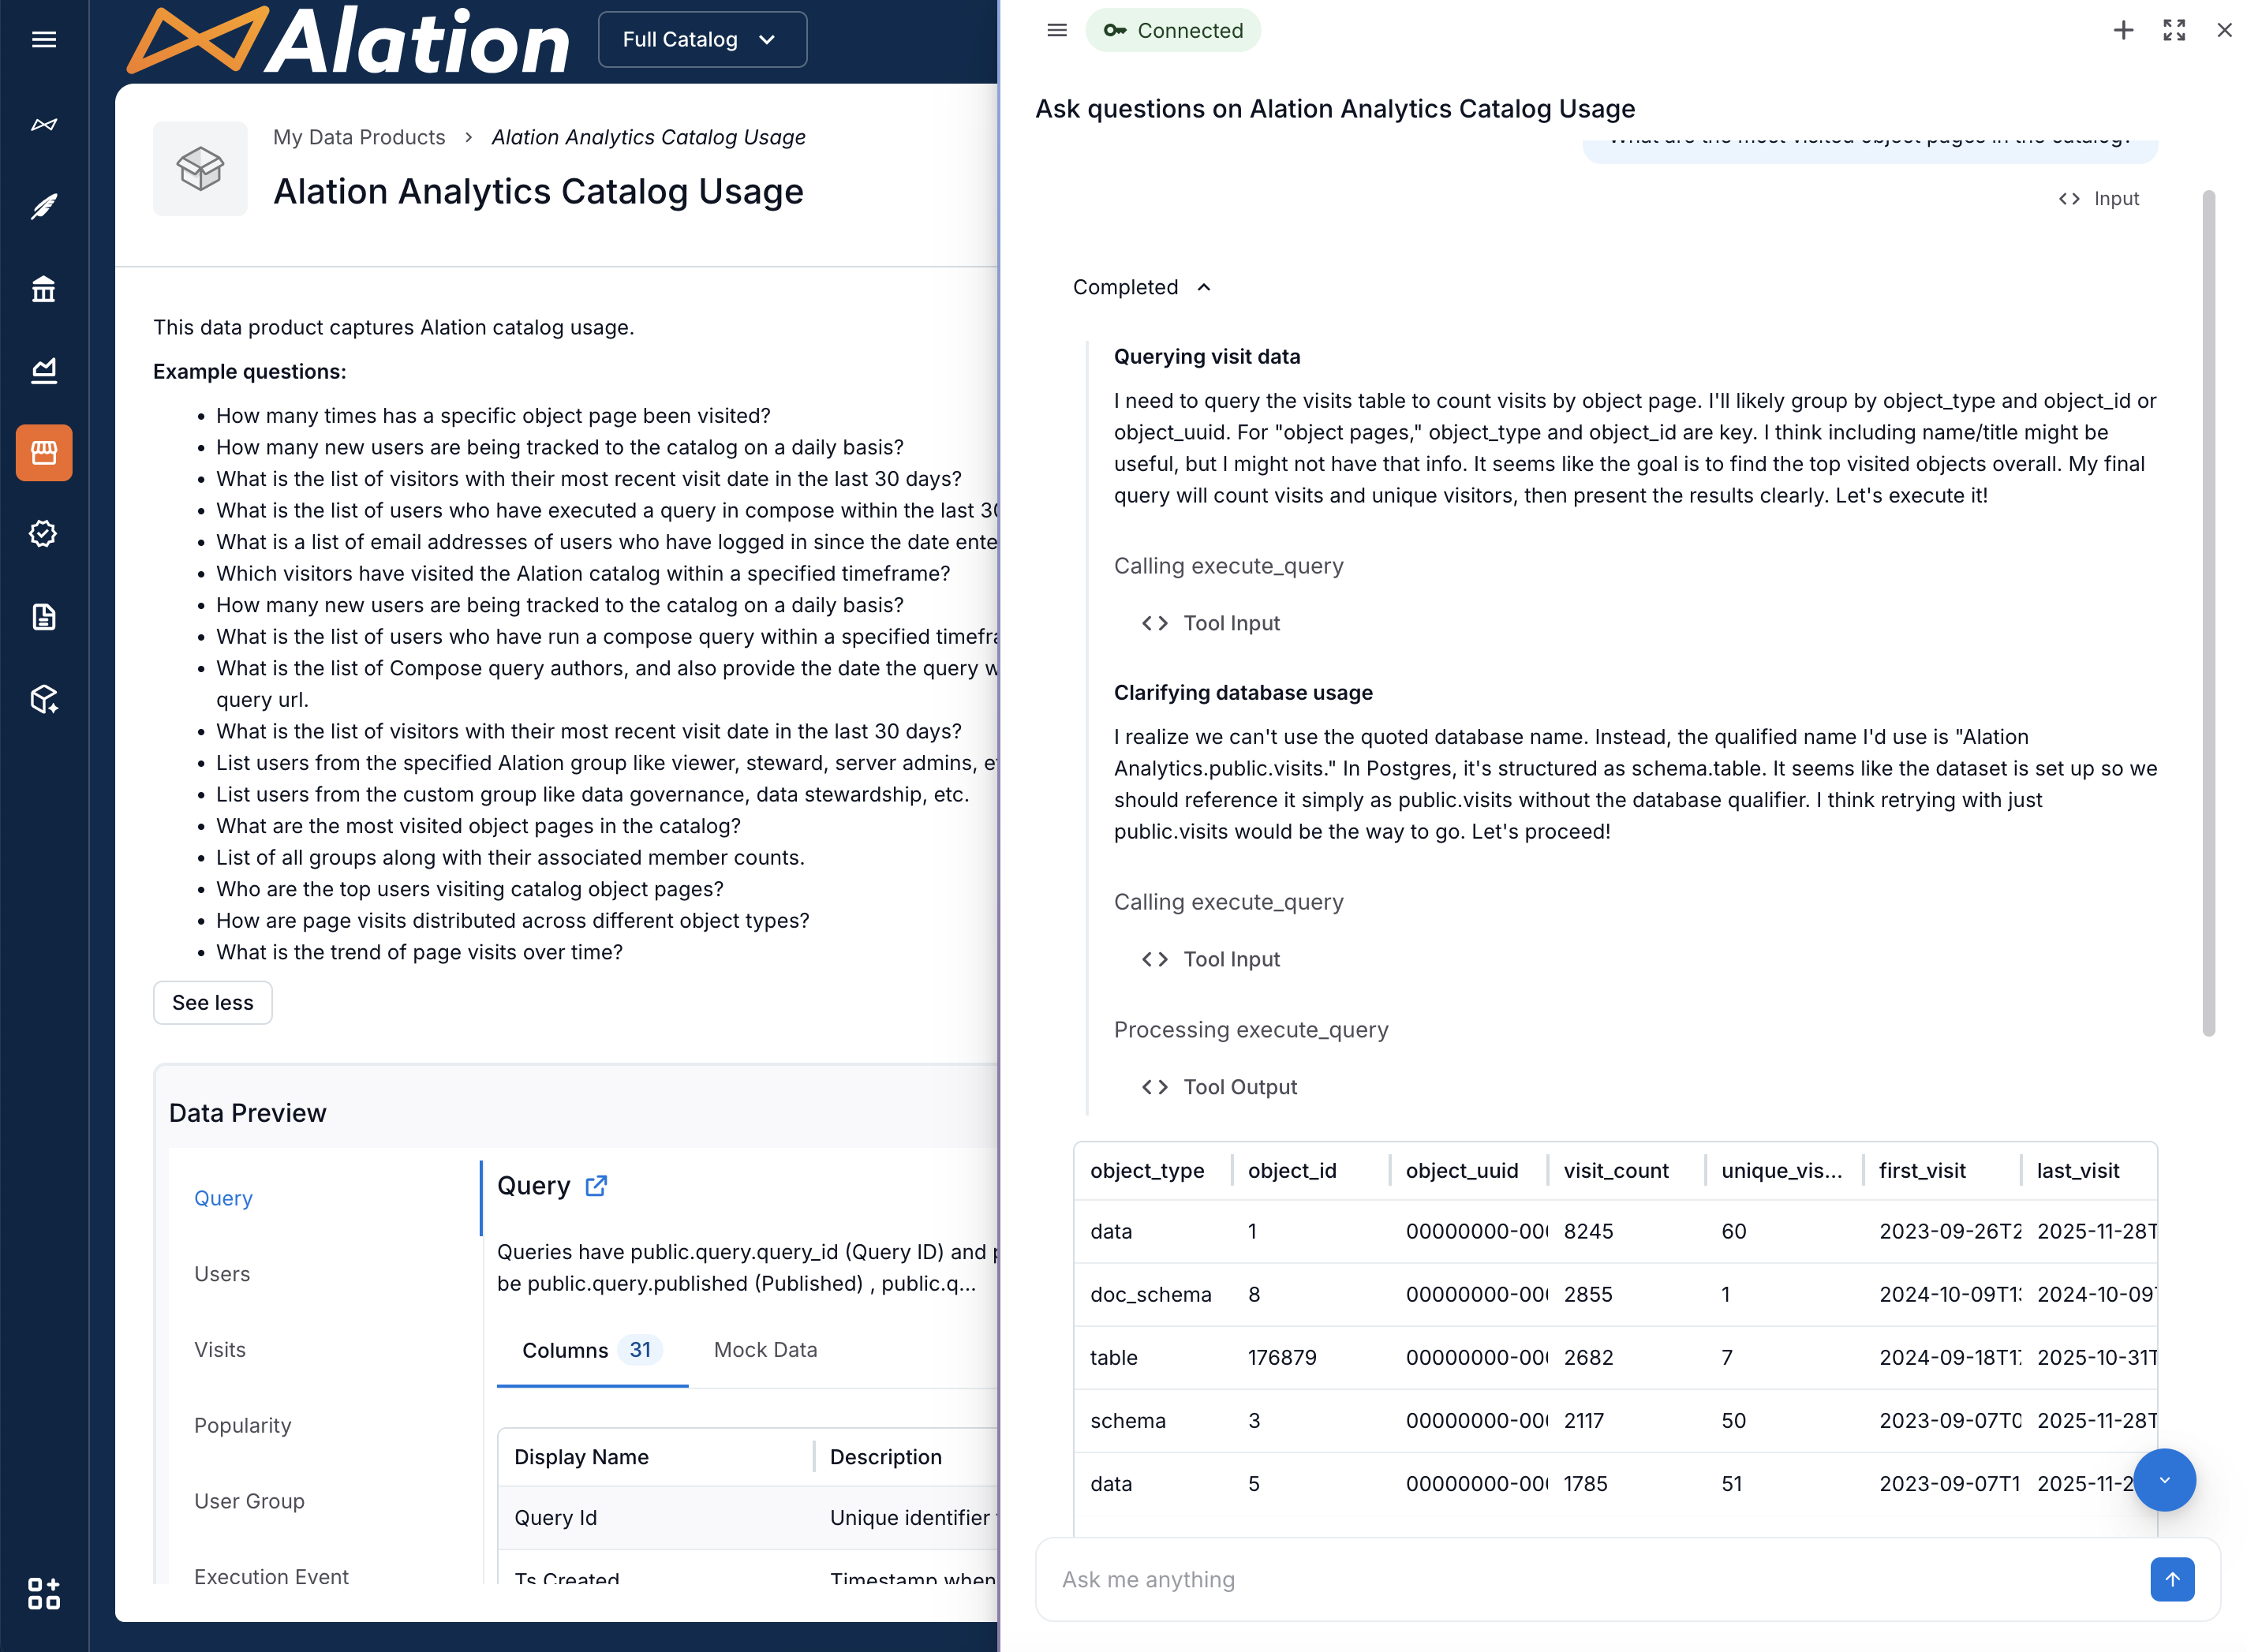Select Visits in Data Preview list
Viewport: 2247px width, 1652px height.
(x=220, y=1350)
